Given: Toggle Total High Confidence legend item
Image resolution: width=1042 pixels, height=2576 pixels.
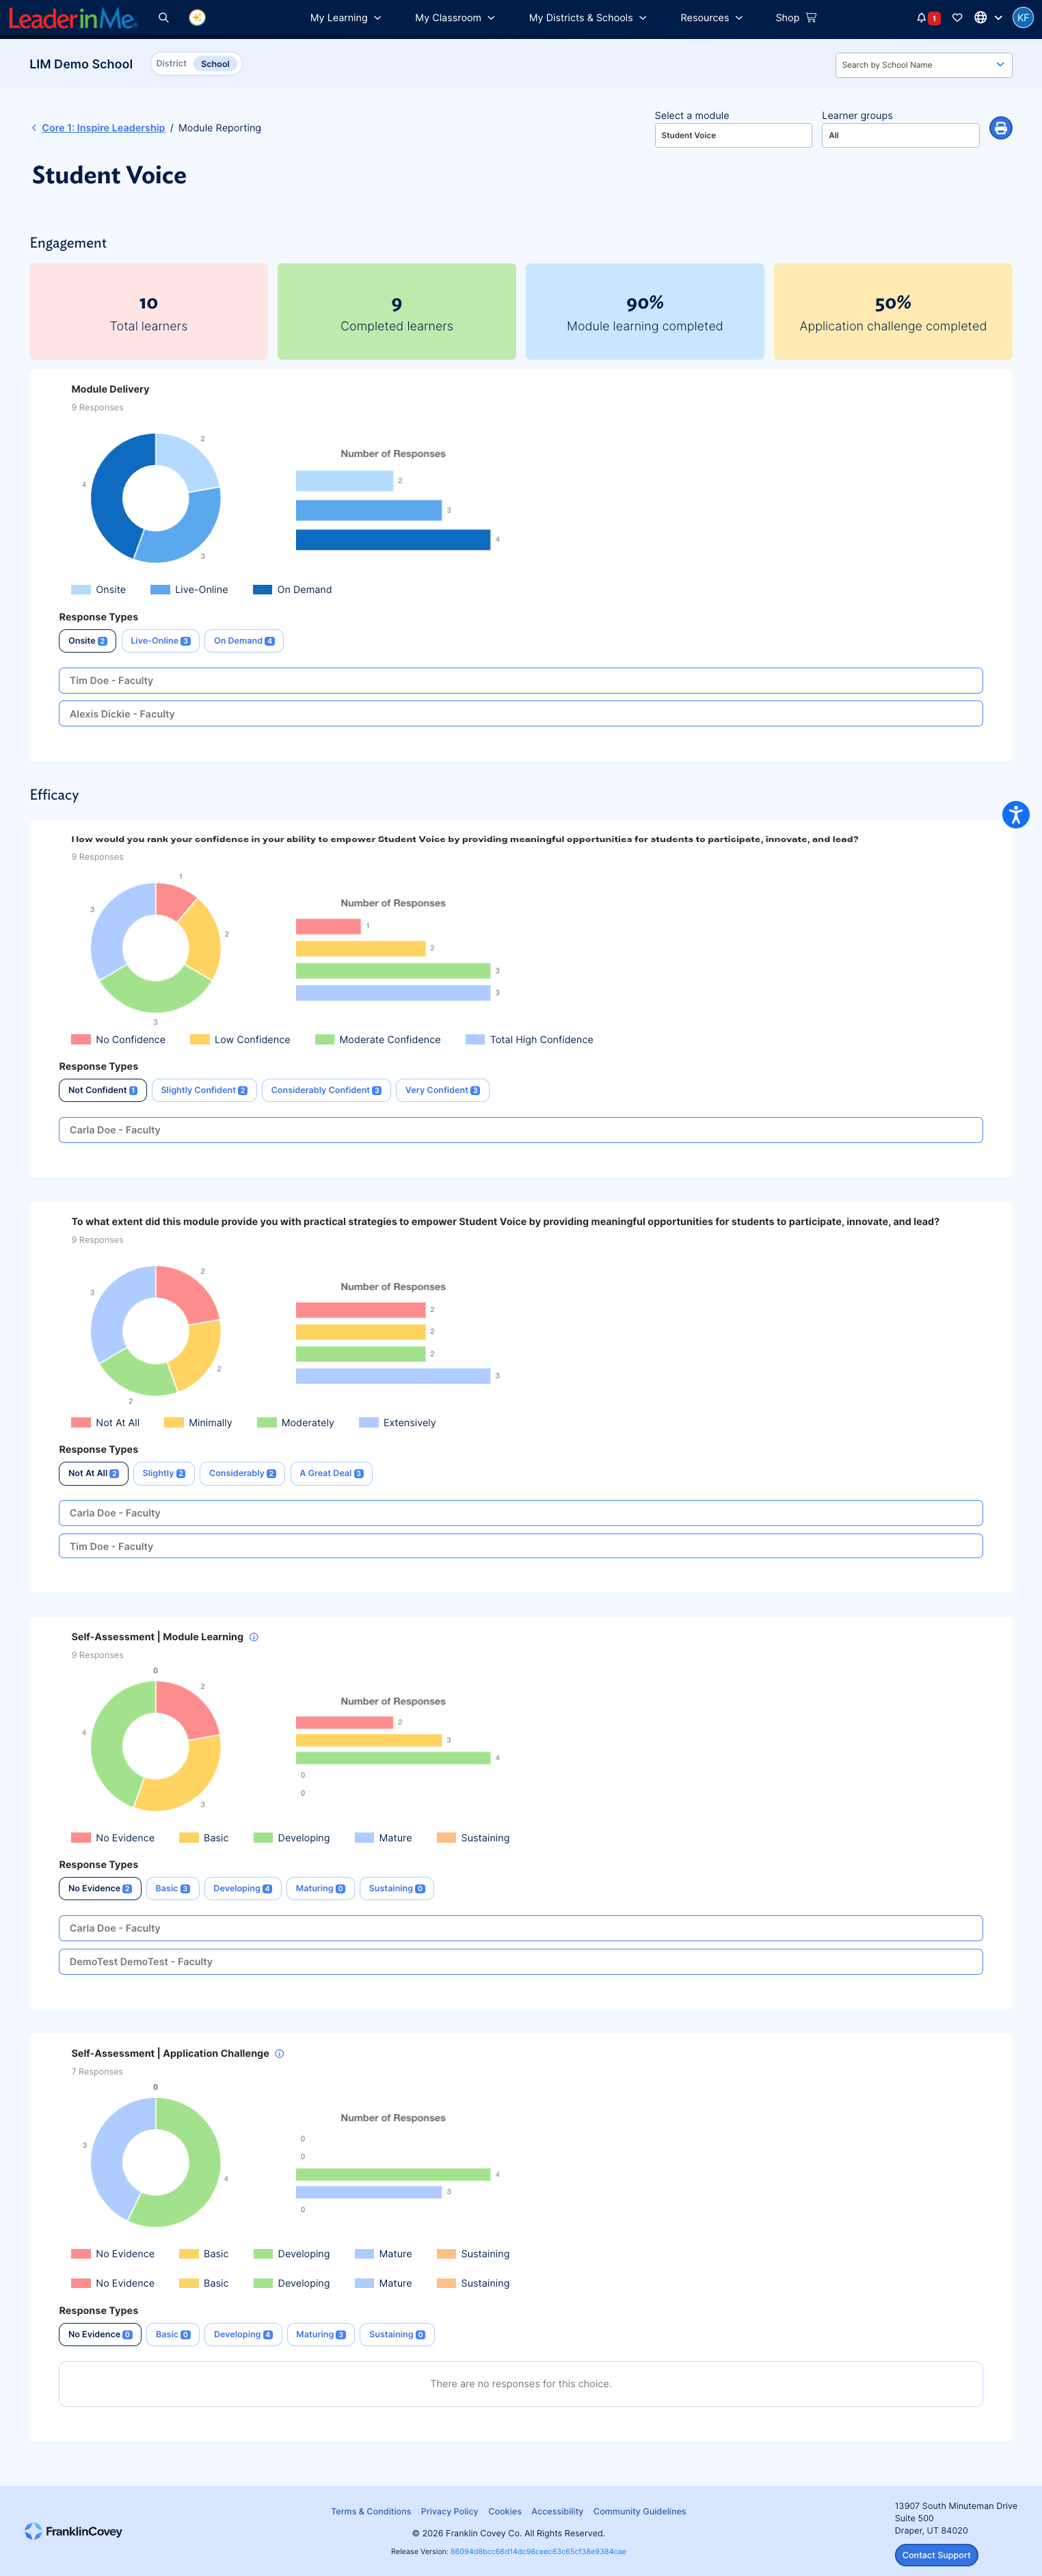Looking at the screenshot, I should (x=530, y=1039).
